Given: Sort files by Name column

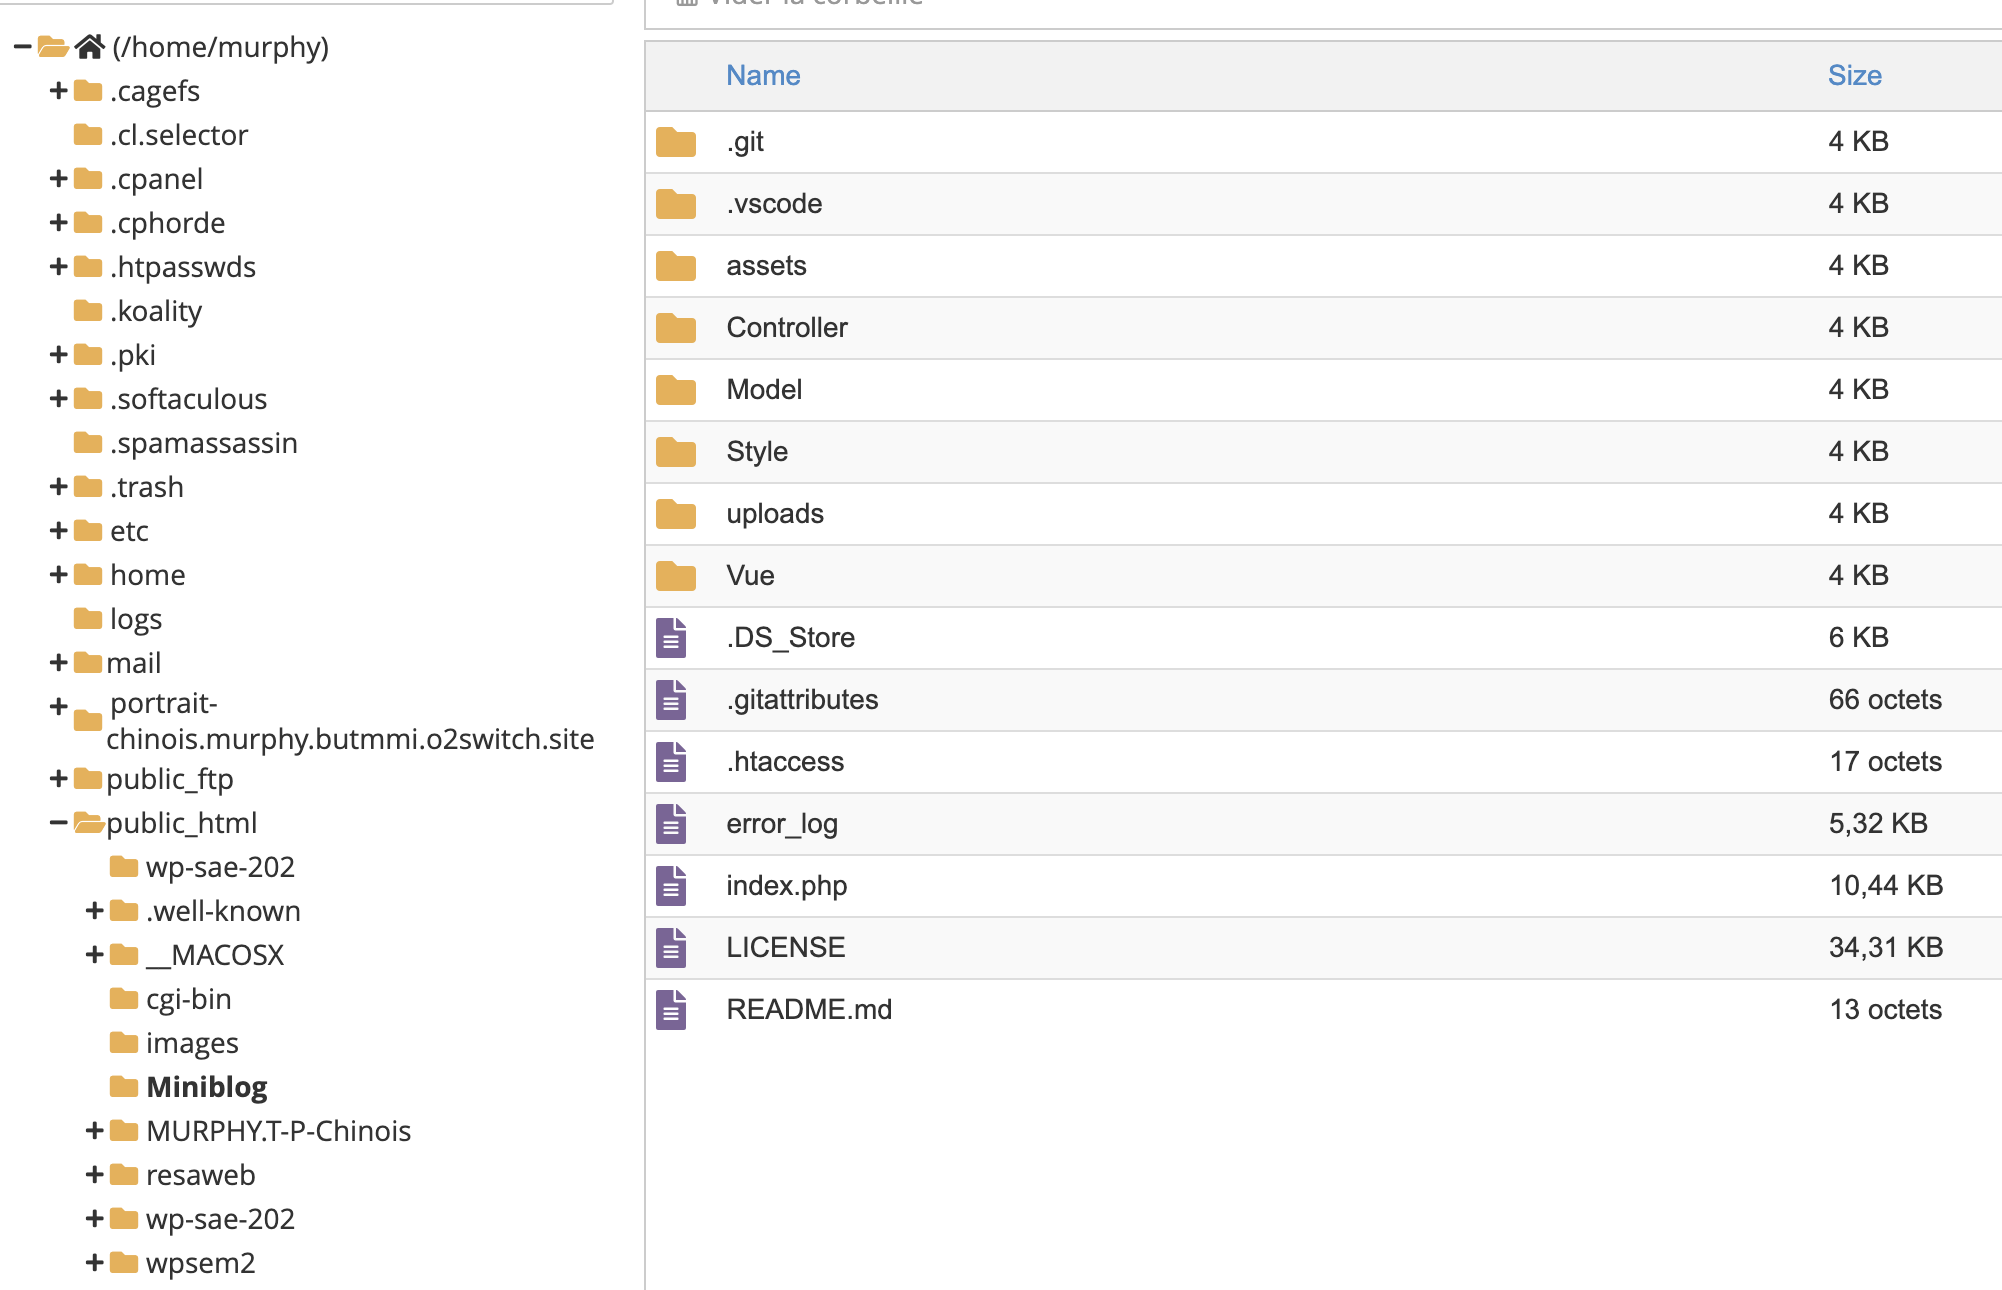Looking at the screenshot, I should click(763, 76).
